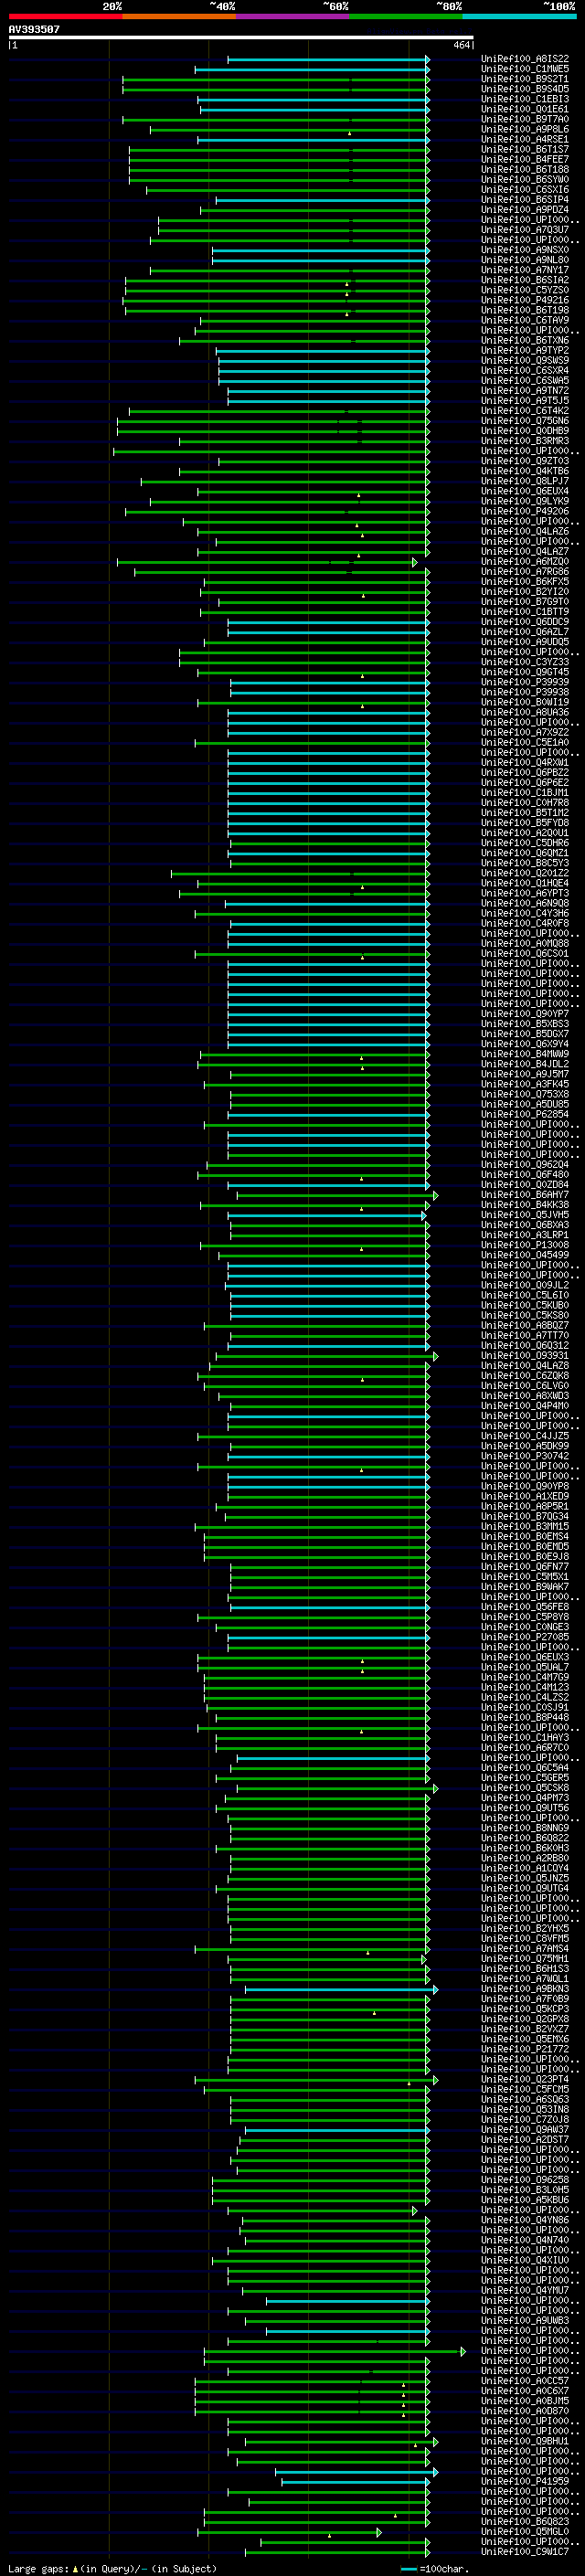Screen dimensions: 585x2576
Task: Click hit label UniRef100_O96258
Action: (525, 2180)
